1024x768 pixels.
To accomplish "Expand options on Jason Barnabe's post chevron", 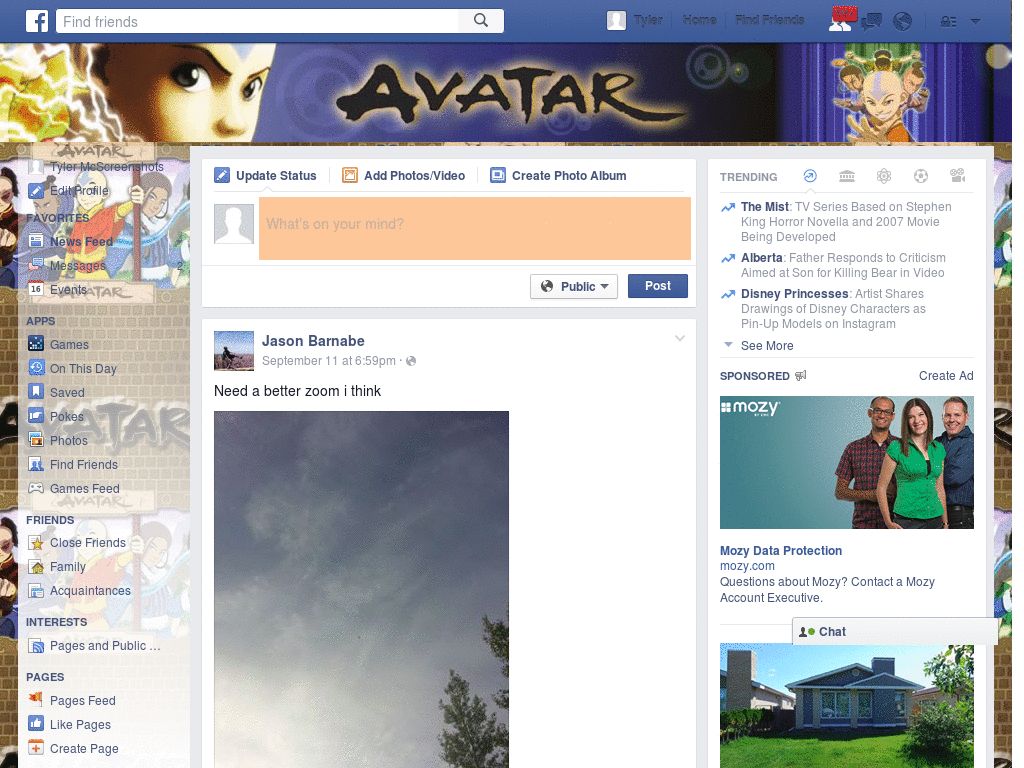I will pyautogui.click(x=680, y=338).
